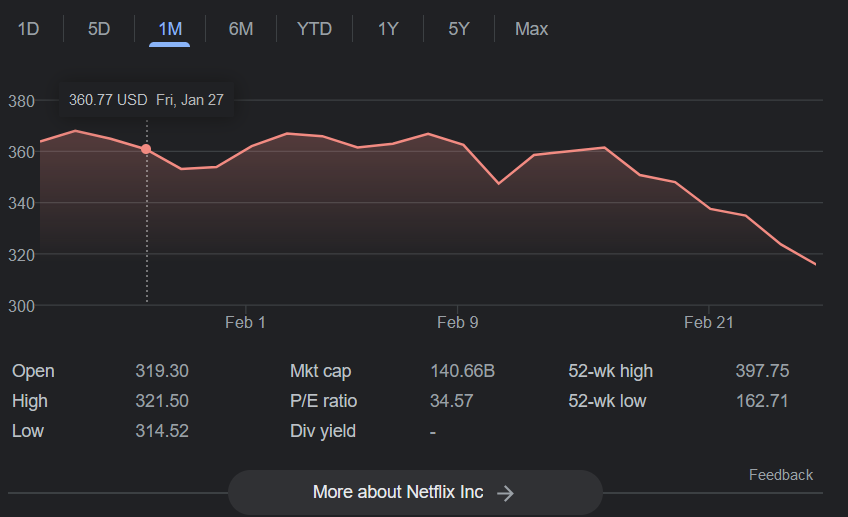The image size is (848, 517).
Task: Click the Mkt cap value 140.66B
Action: [462, 371]
